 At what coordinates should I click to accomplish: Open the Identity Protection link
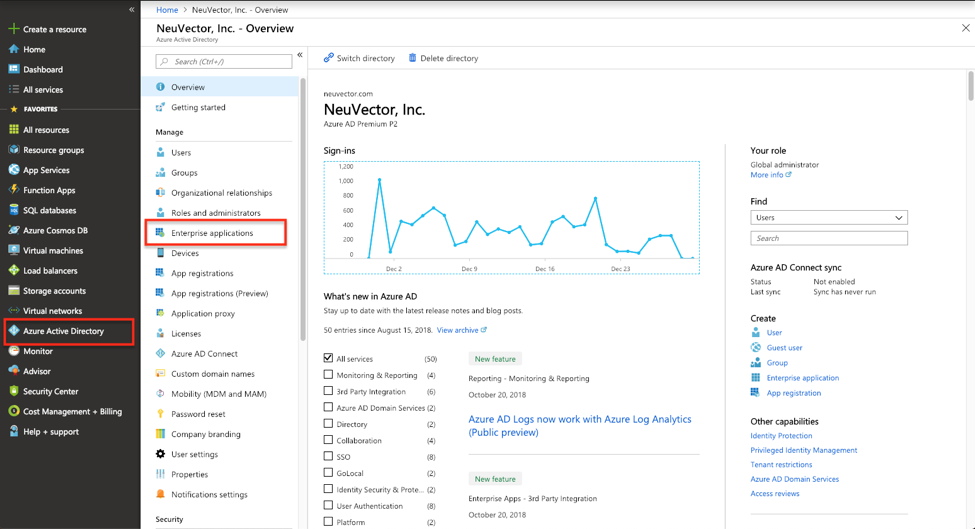coord(781,436)
